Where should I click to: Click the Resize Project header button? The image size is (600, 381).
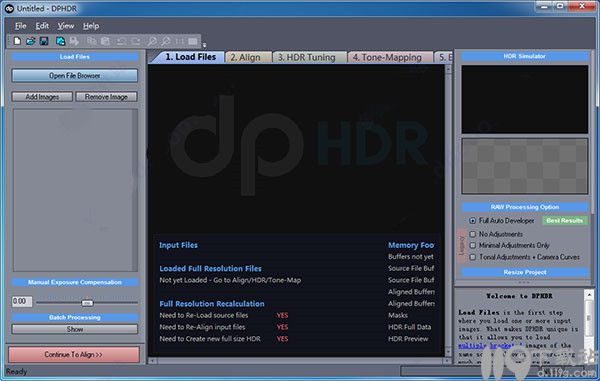tap(525, 272)
